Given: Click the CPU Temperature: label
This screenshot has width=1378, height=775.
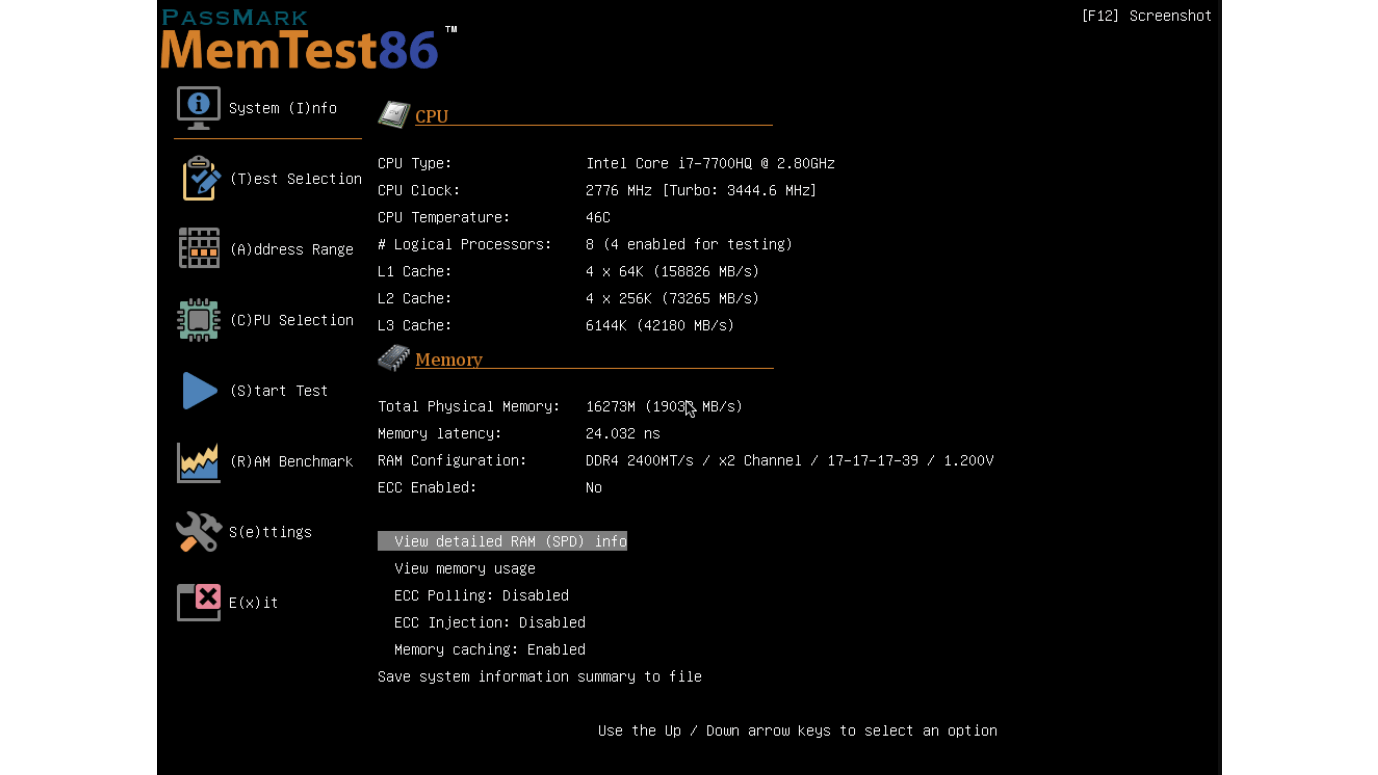Looking at the screenshot, I should [x=444, y=217].
